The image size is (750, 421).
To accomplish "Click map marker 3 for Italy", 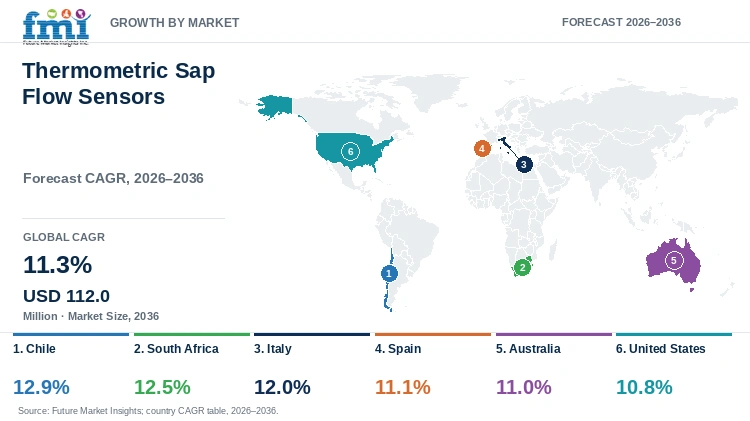I will tap(524, 165).
